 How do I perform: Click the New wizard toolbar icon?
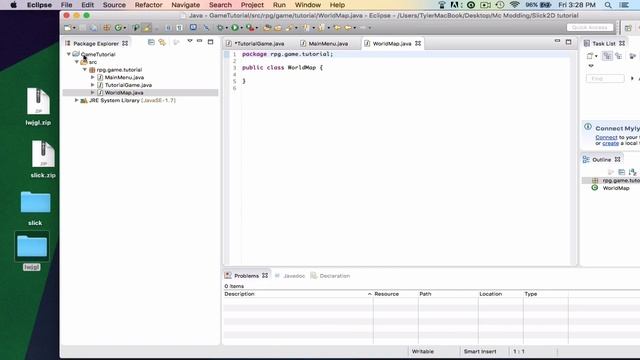click(x=67, y=28)
